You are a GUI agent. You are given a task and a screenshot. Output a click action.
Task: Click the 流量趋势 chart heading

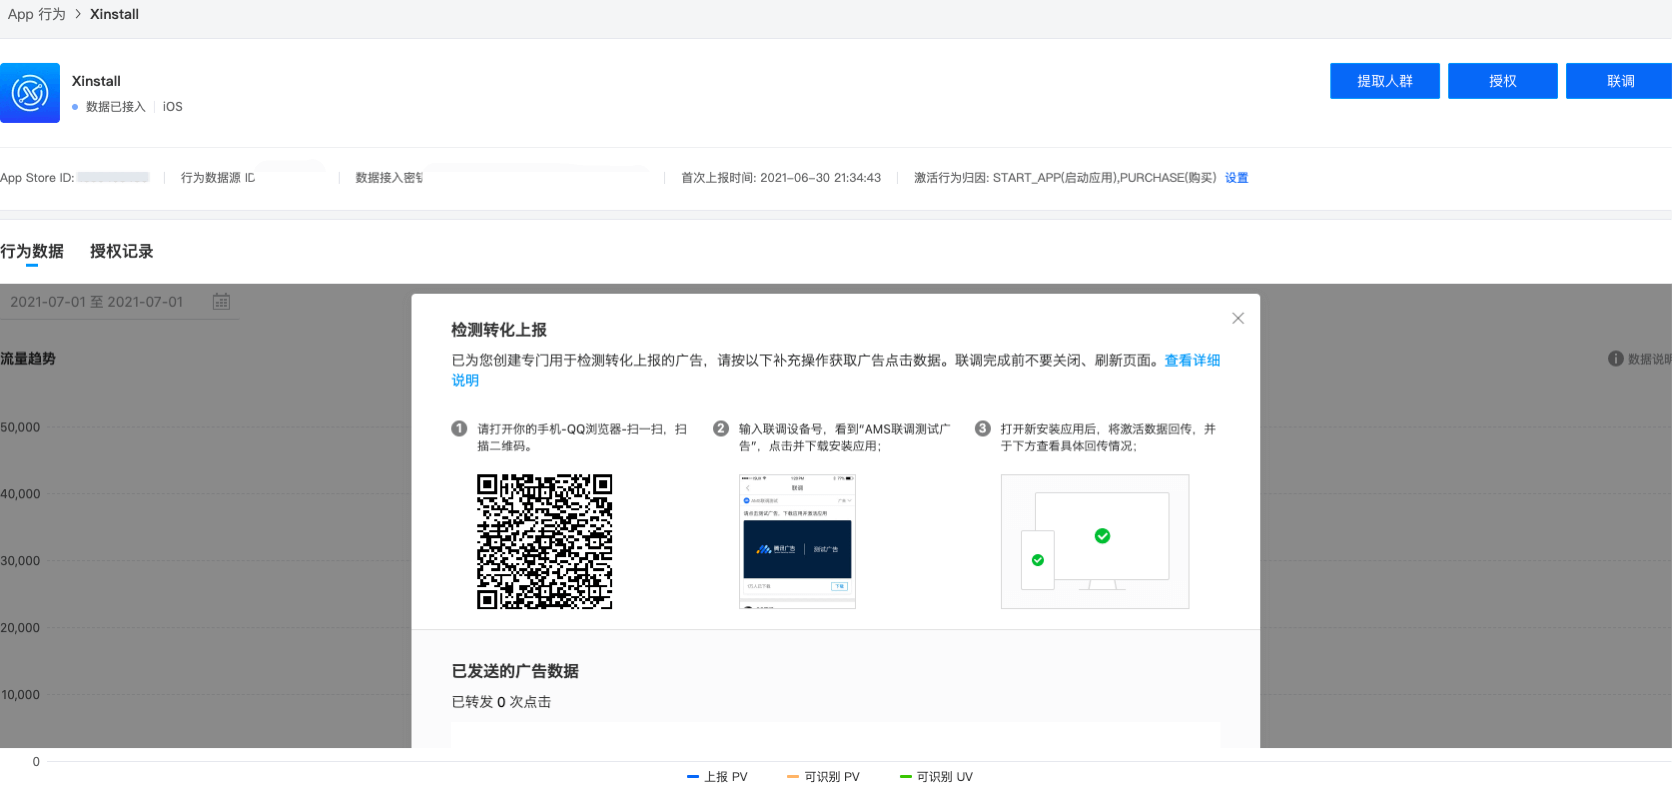28,359
